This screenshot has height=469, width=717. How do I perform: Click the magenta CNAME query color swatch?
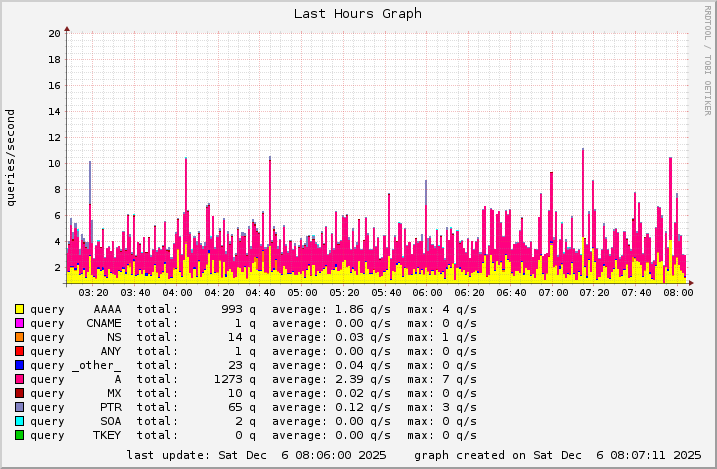tap(19, 323)
